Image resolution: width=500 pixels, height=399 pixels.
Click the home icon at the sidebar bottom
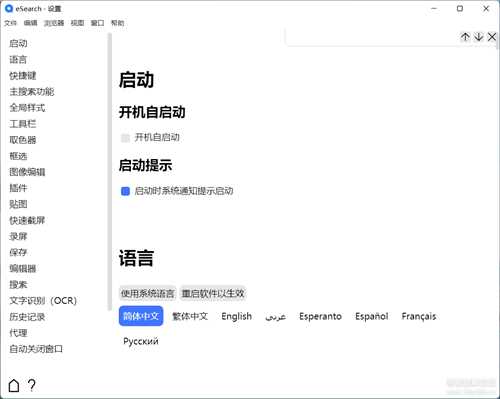(14, 385)
